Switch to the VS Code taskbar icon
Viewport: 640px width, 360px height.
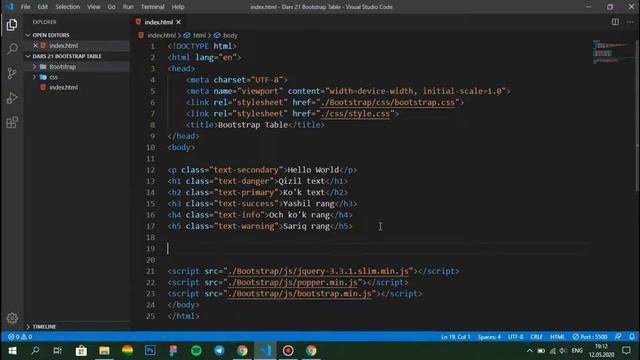(265, 351)
